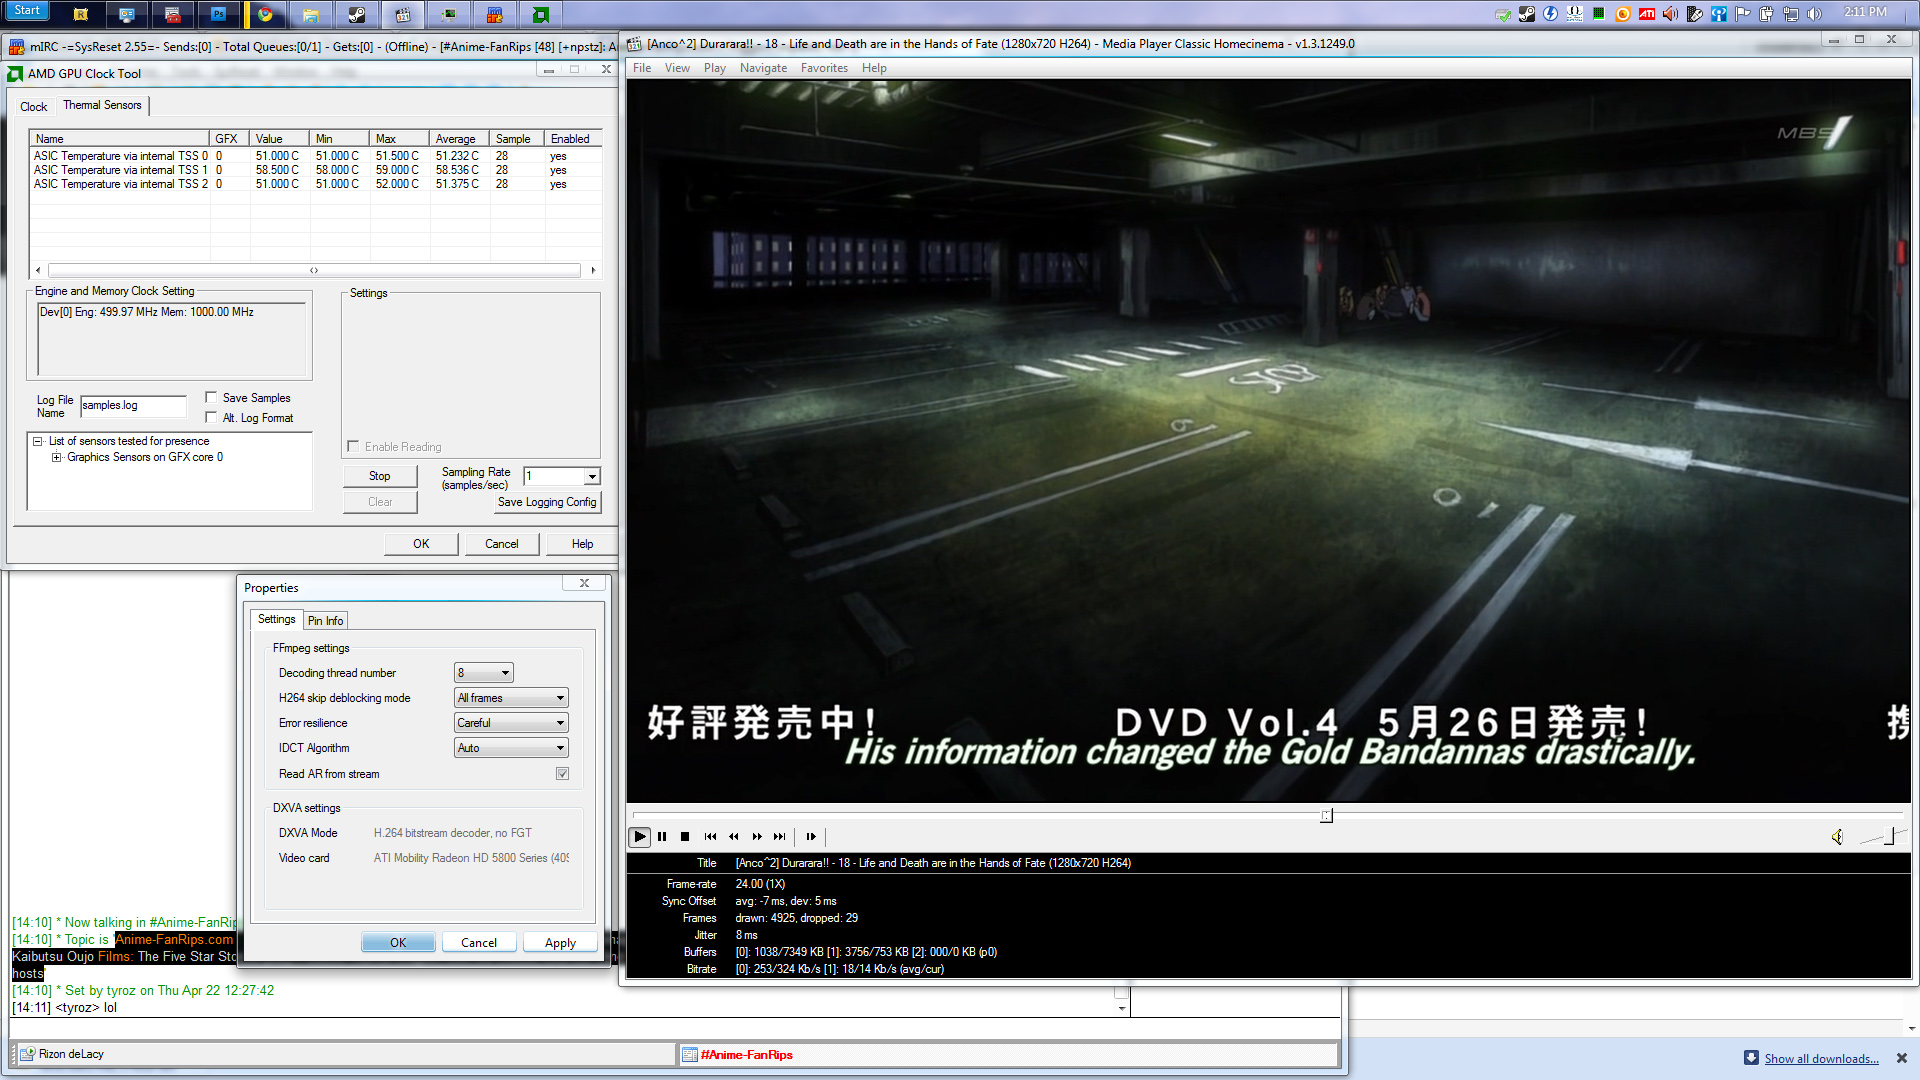
Task: Click Media Player Classic taskbar icon
Action: 403,14
